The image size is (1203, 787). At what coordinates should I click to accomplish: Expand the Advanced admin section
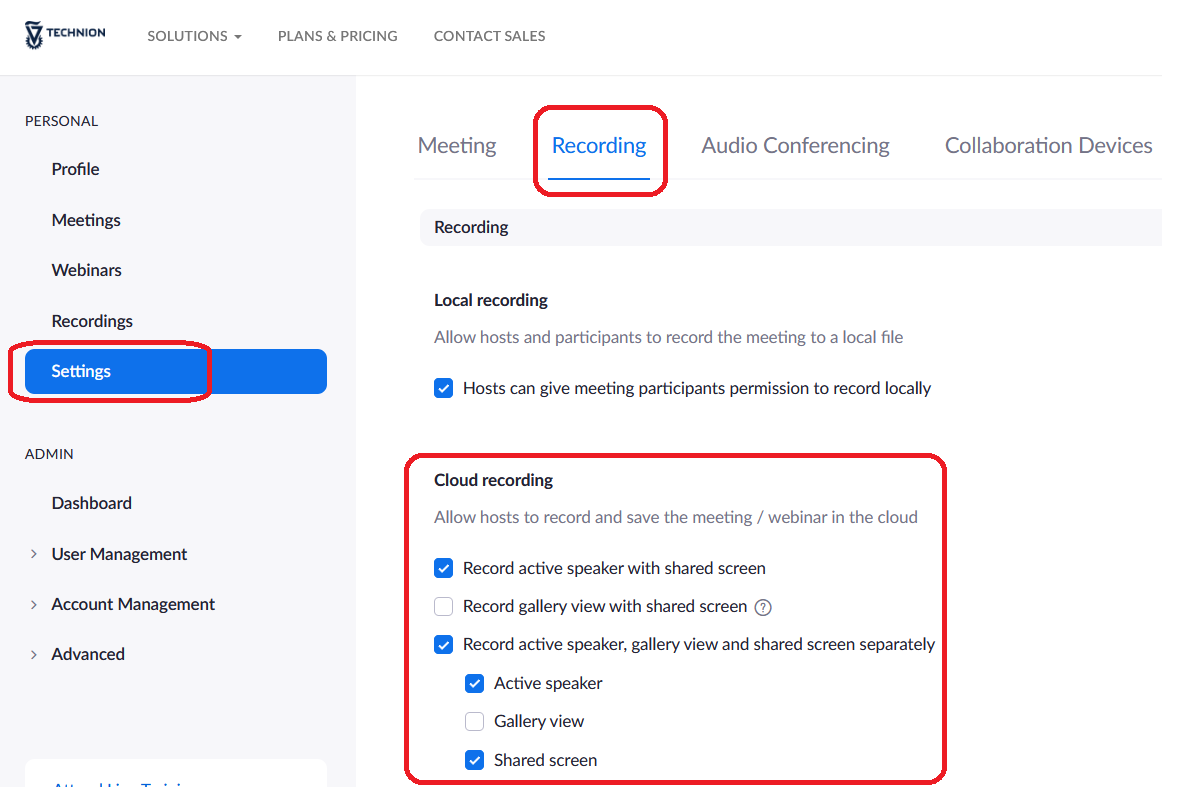click(x=88, y=654)
